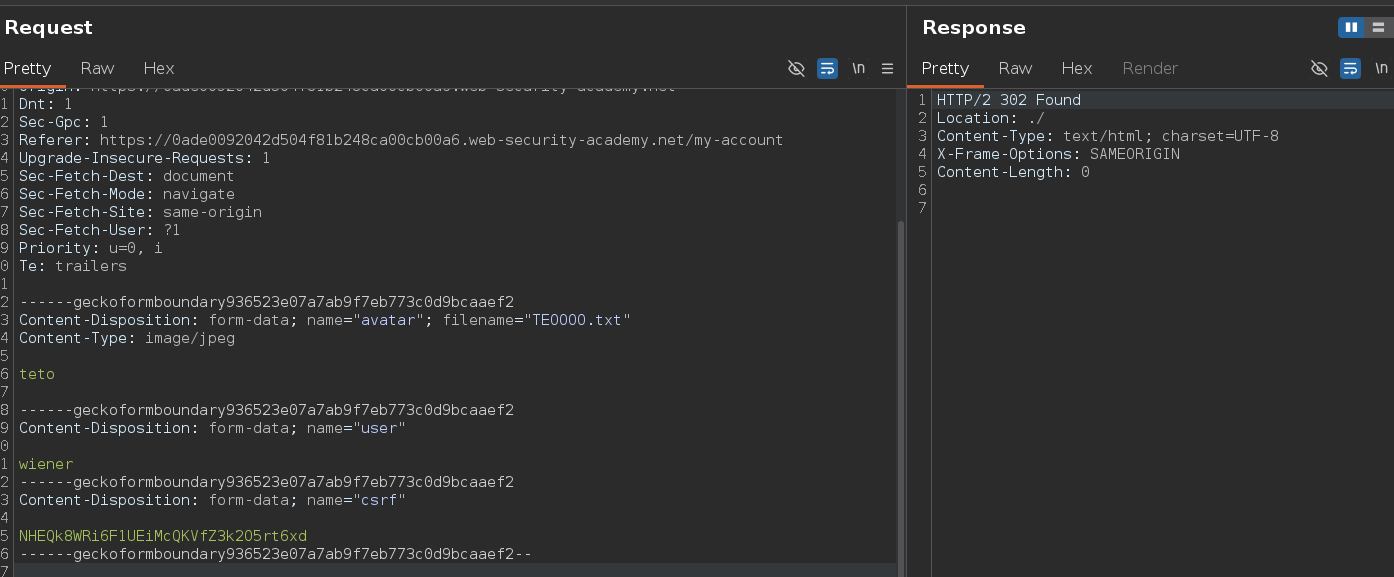
Task: Click the "Sec-Fetch-Dest: document" line
Action: [127, 176]
